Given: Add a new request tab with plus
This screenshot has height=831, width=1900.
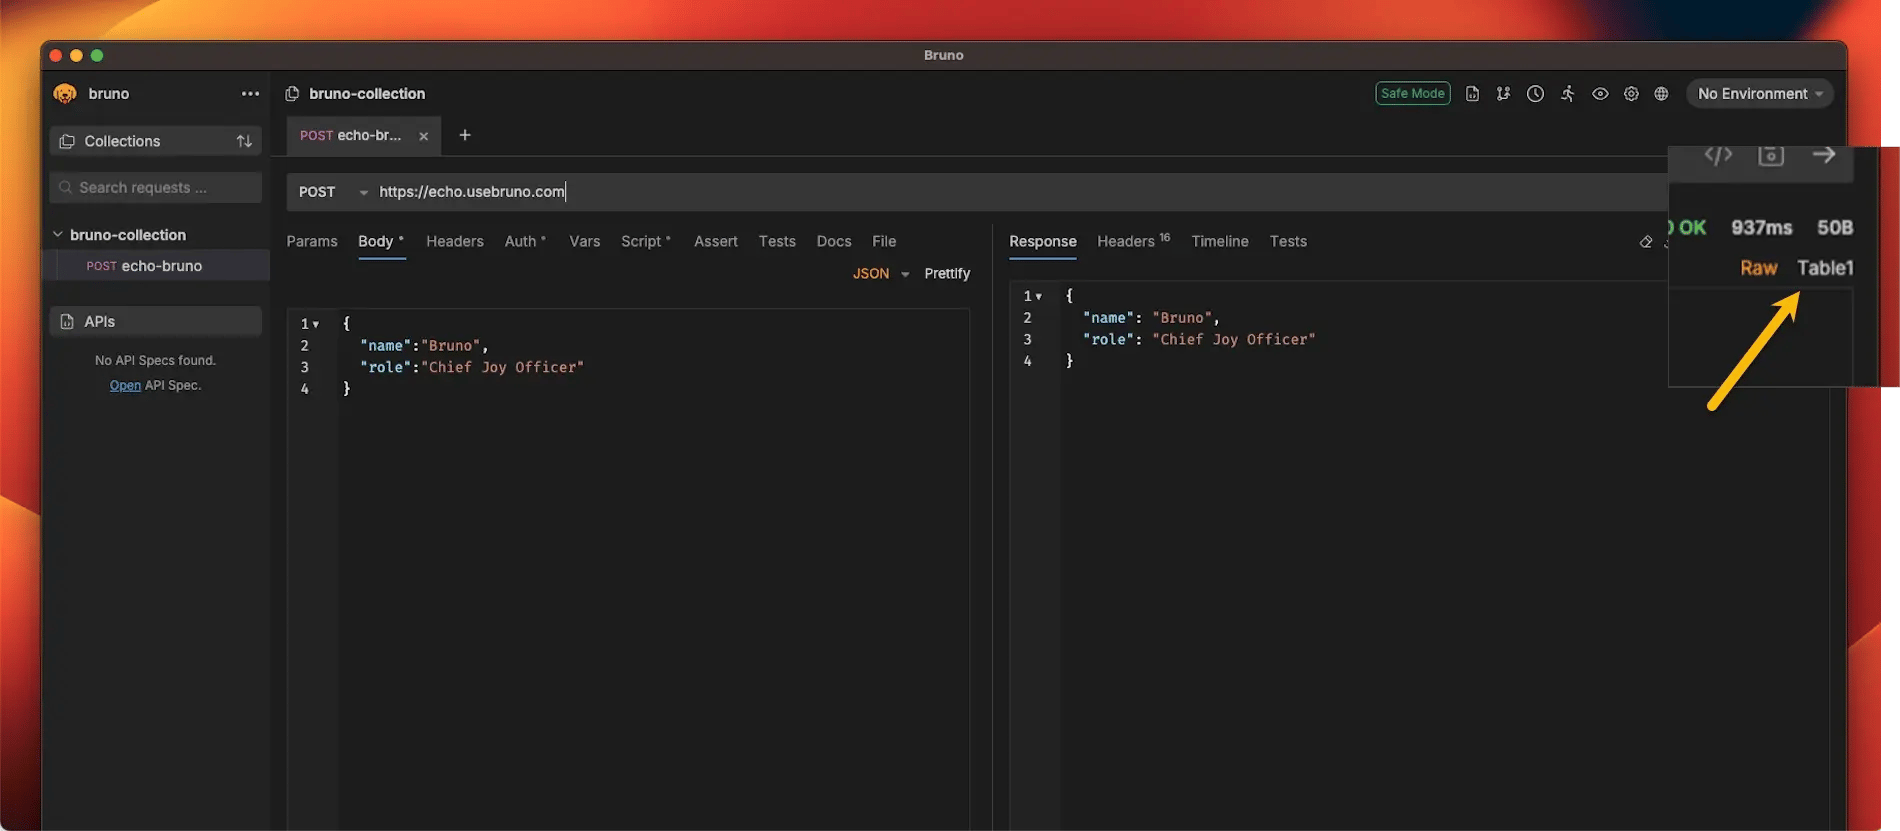Looking at the screenshot, I should [x=465, y=135].
